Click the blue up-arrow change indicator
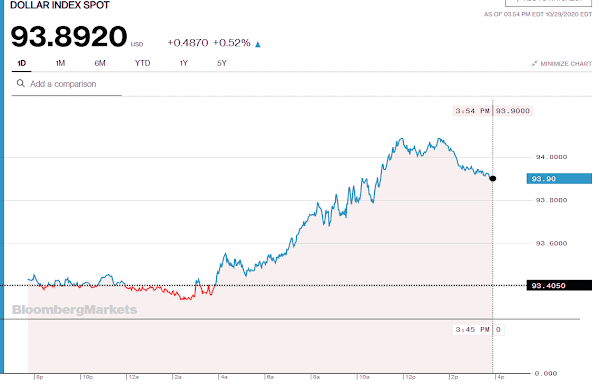 point(258,44)
